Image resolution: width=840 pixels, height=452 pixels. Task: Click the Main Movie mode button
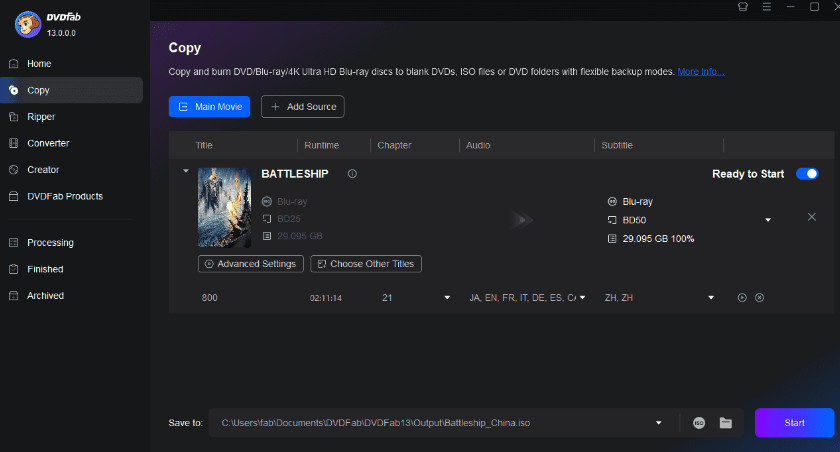(x=209, y=107)
